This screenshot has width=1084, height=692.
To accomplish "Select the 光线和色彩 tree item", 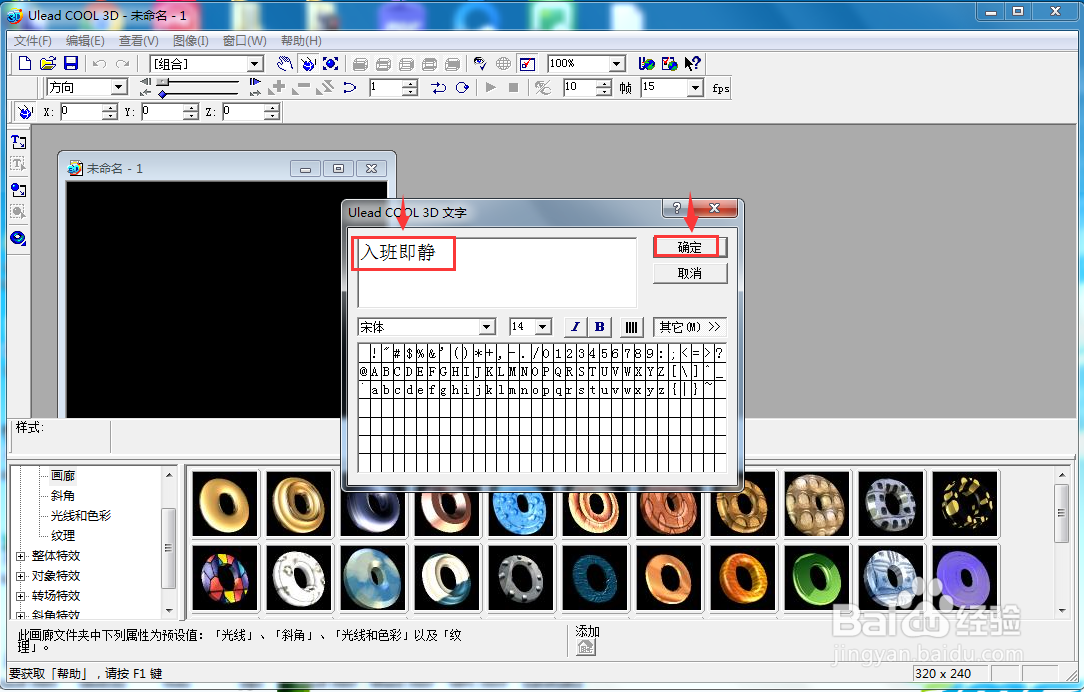I will pyautogui.click(x=81, y=516).
